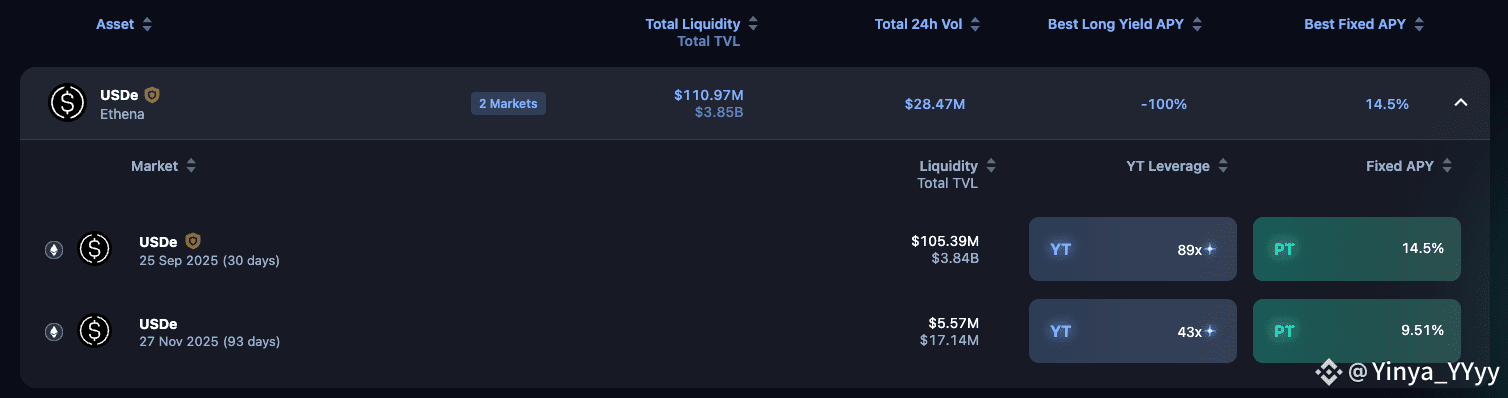The width and height of the screenshot is (1508, 398).
Task: Click the shield badge on the 25 Sep USDe market
Action: click(193, 241)
